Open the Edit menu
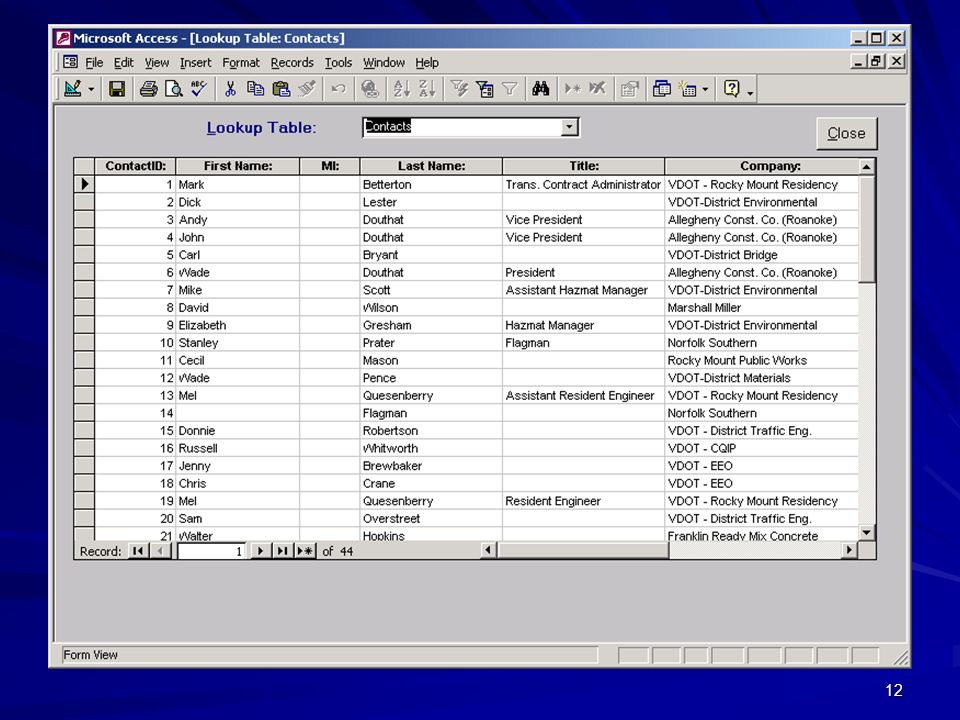Image resolution: width=960 pixels, height=720 pixels. pyautogui.click(x=123, y=62)
